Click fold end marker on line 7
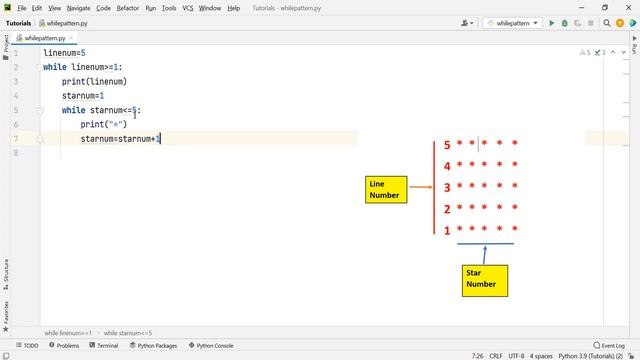The image size is (640, 360). click(40, 139)
